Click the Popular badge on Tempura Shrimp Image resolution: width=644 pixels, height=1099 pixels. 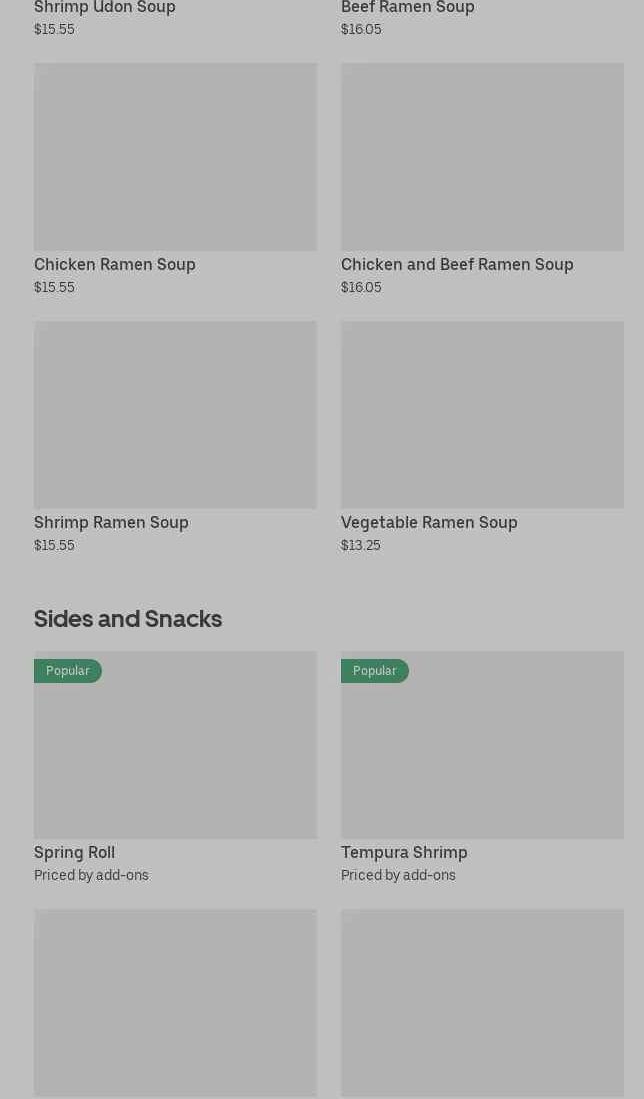[375, 671]
